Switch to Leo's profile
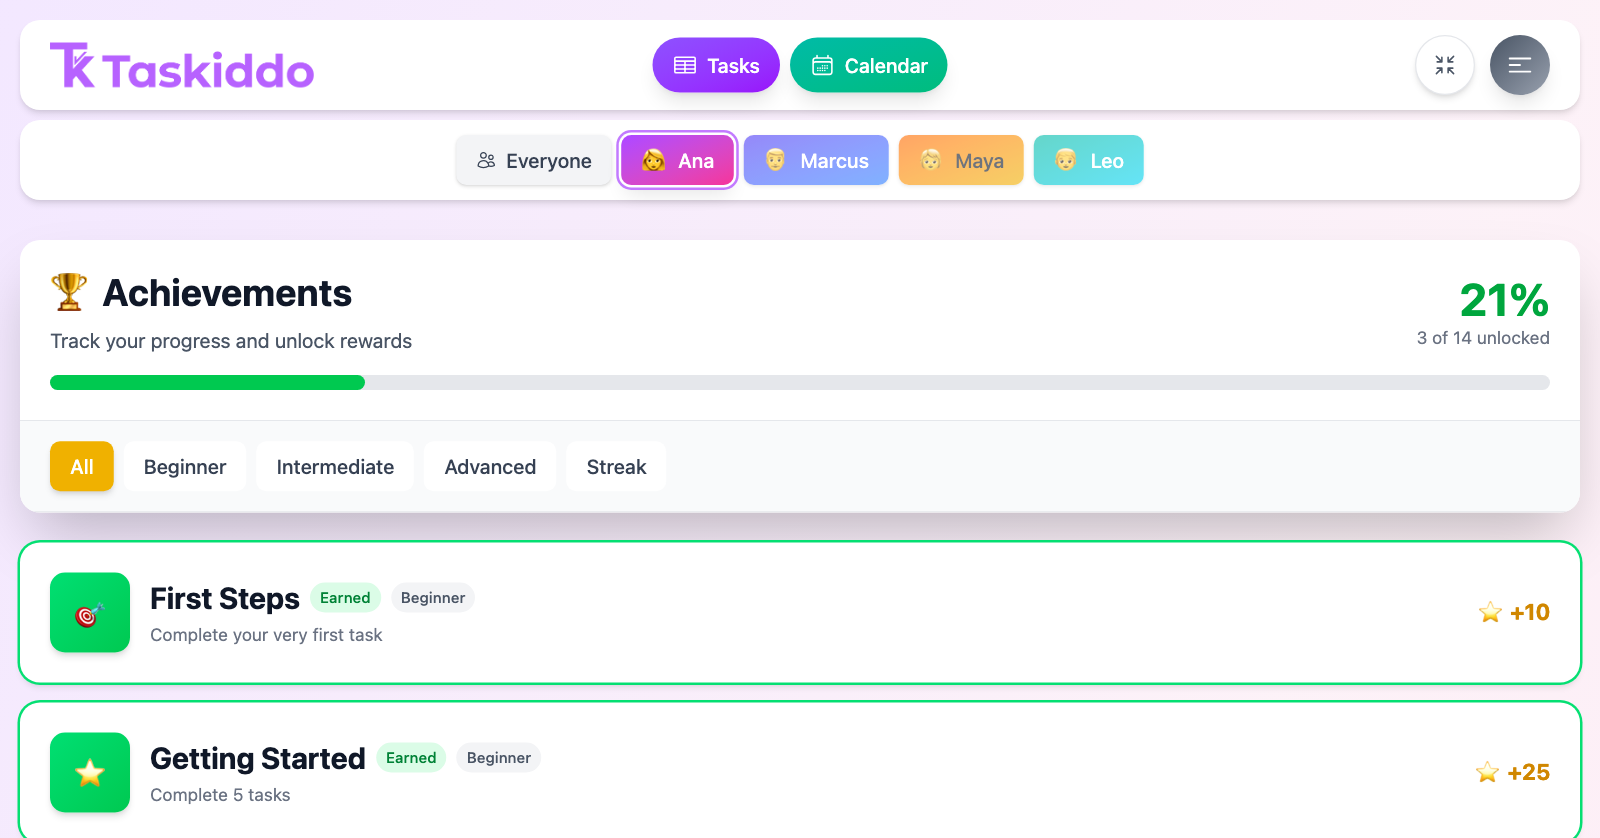 [x=1089, y=160]
